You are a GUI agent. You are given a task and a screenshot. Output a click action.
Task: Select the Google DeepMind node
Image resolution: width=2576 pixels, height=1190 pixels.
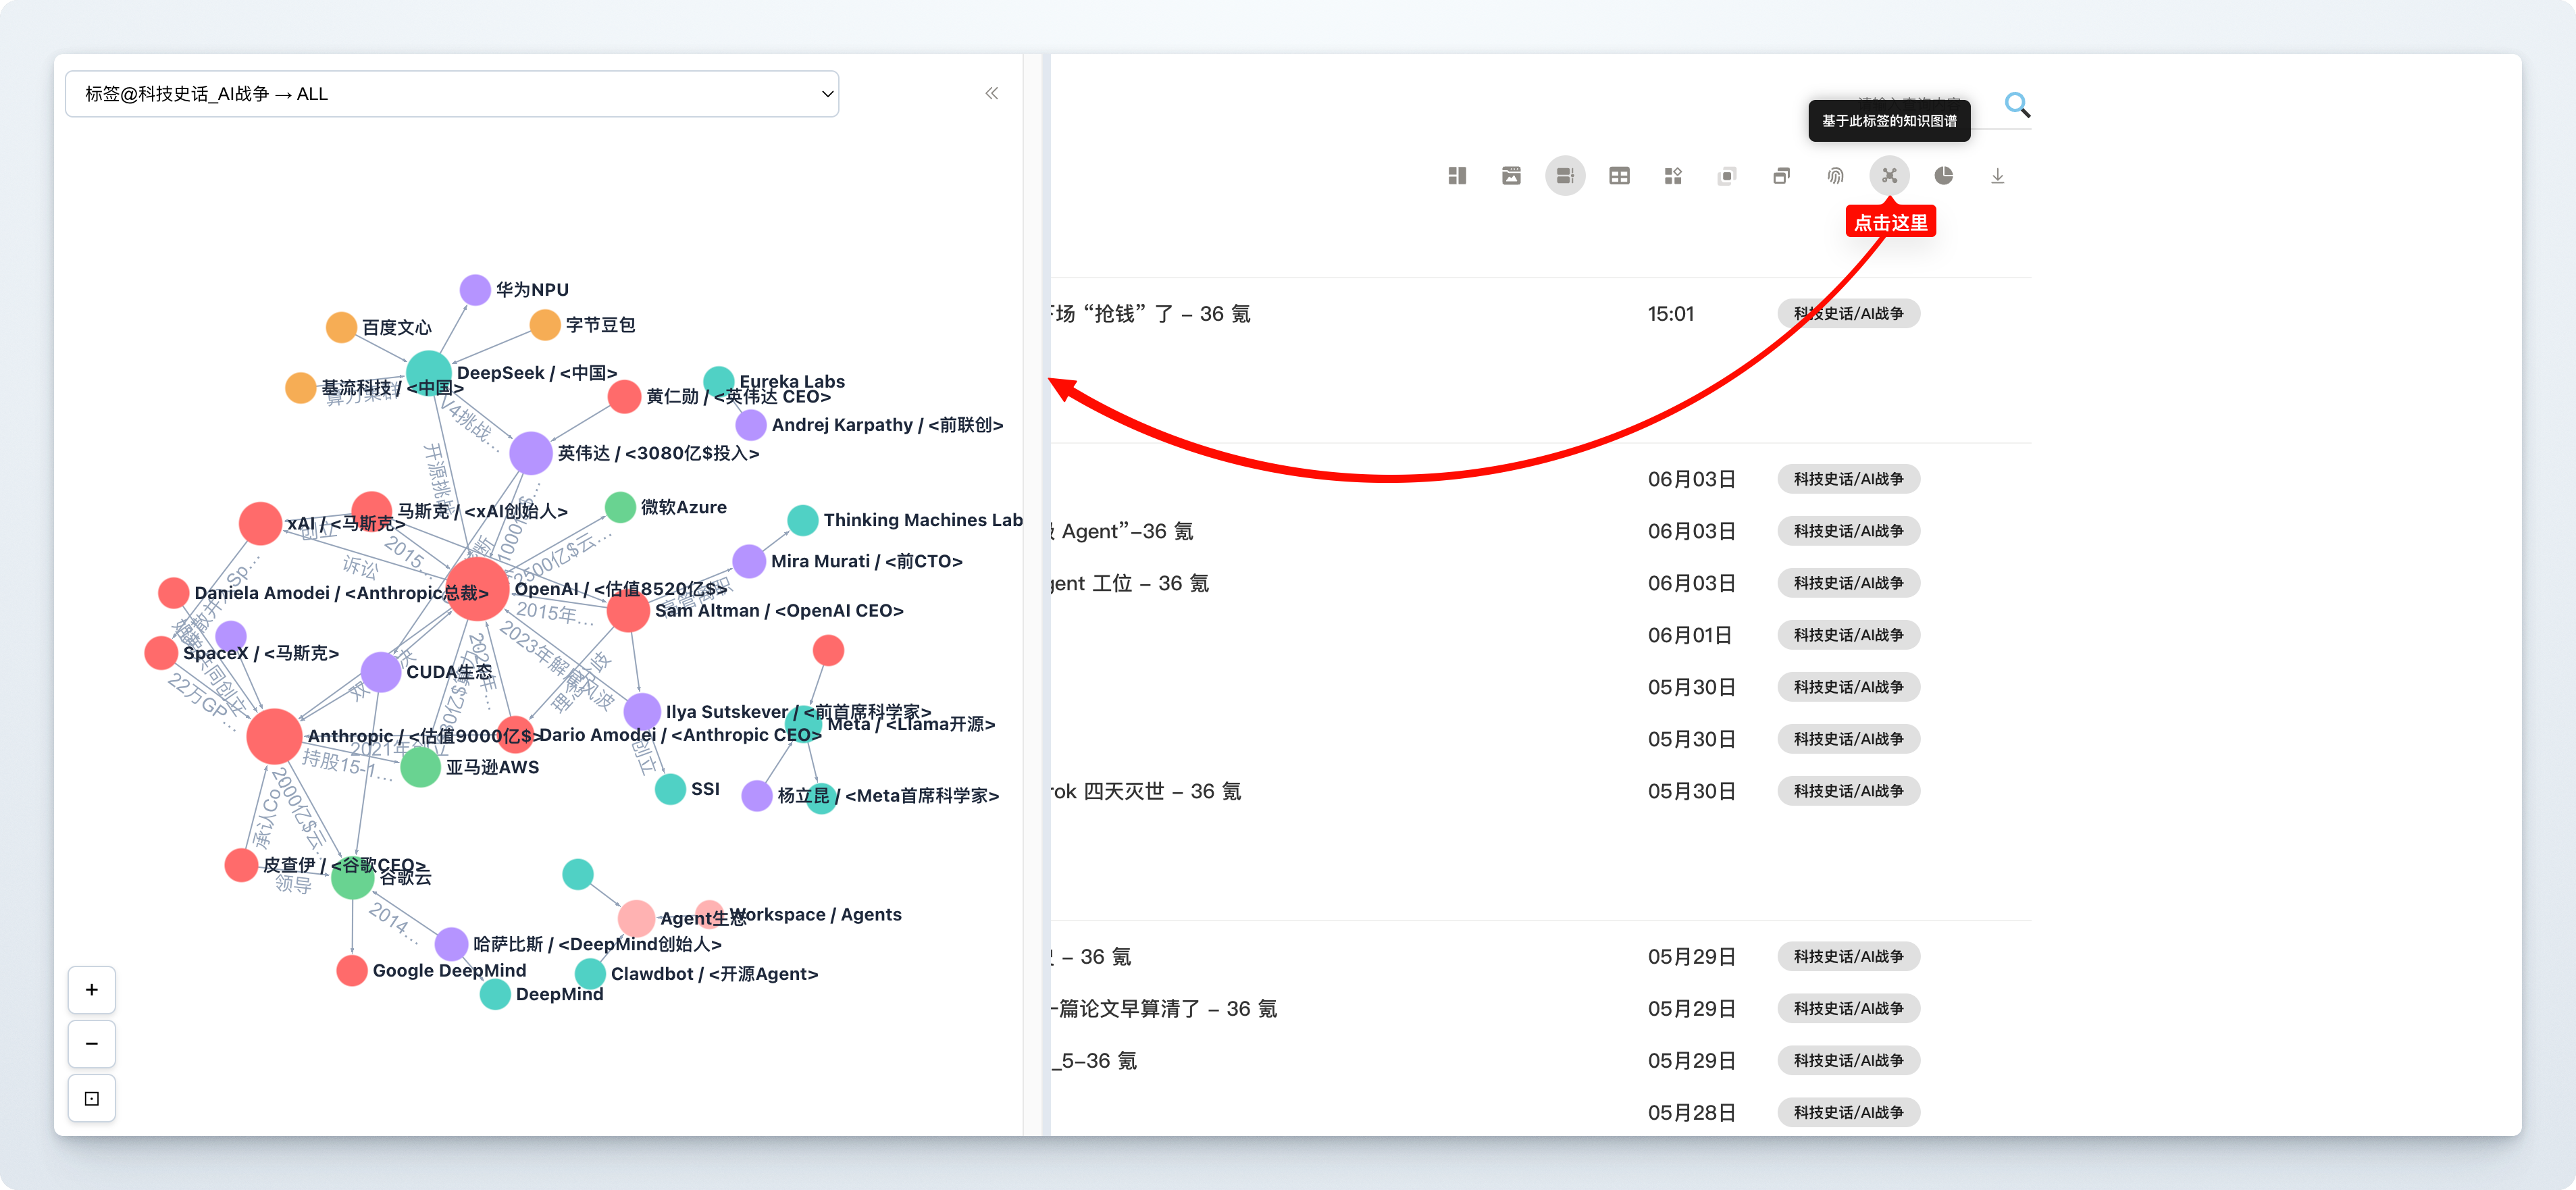351,970
